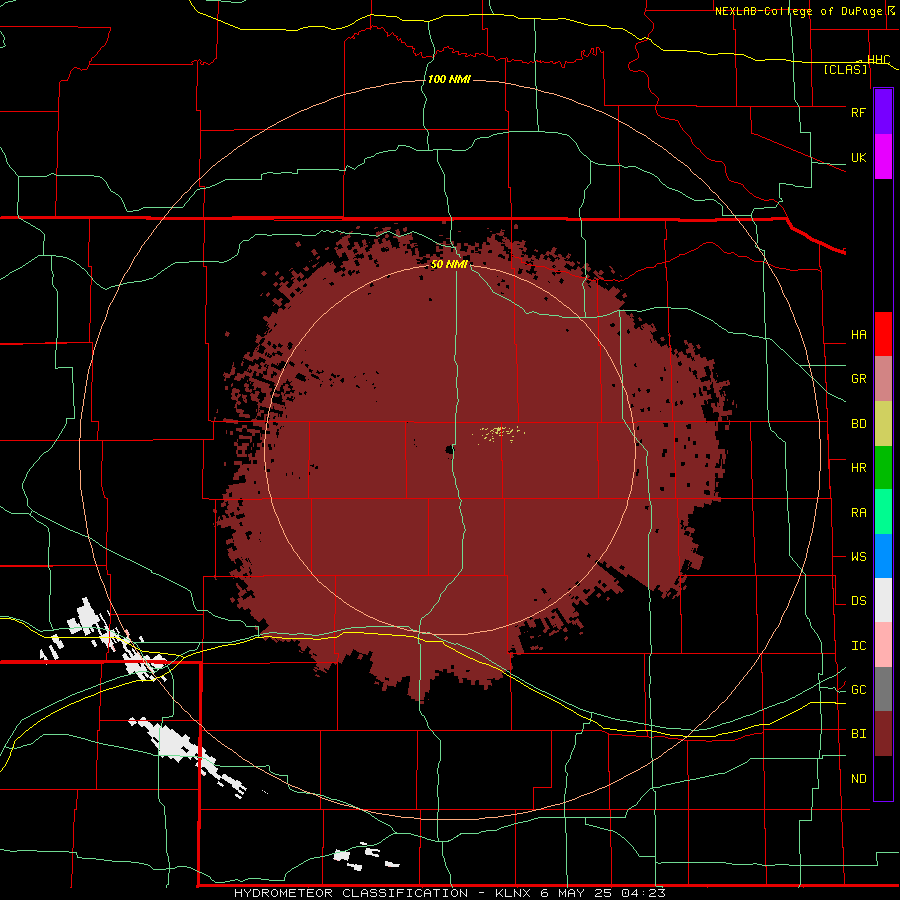900x900 pixels.
Task: Click the yellow big-drops echo cluster
Action: pos(499,433)
